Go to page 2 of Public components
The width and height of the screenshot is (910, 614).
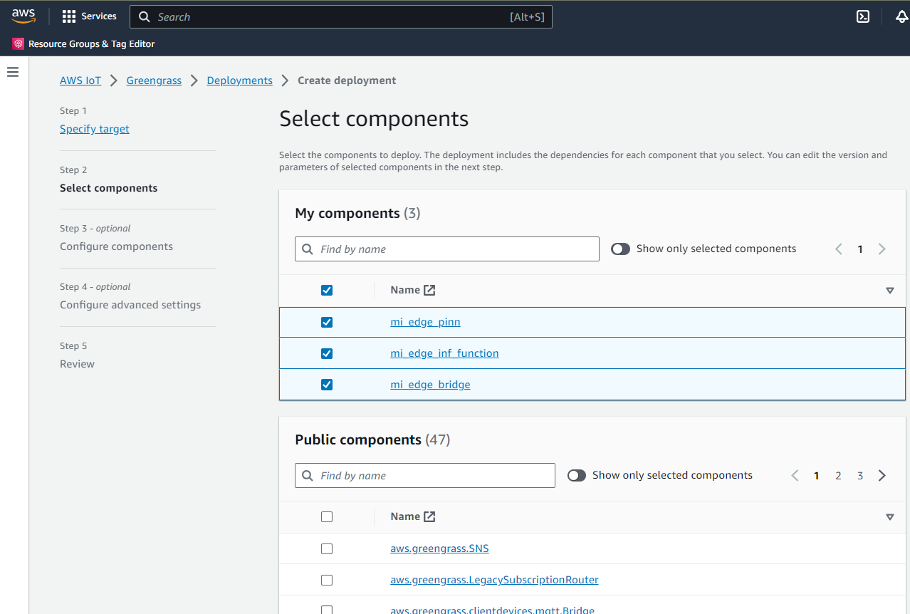[838, 476]
